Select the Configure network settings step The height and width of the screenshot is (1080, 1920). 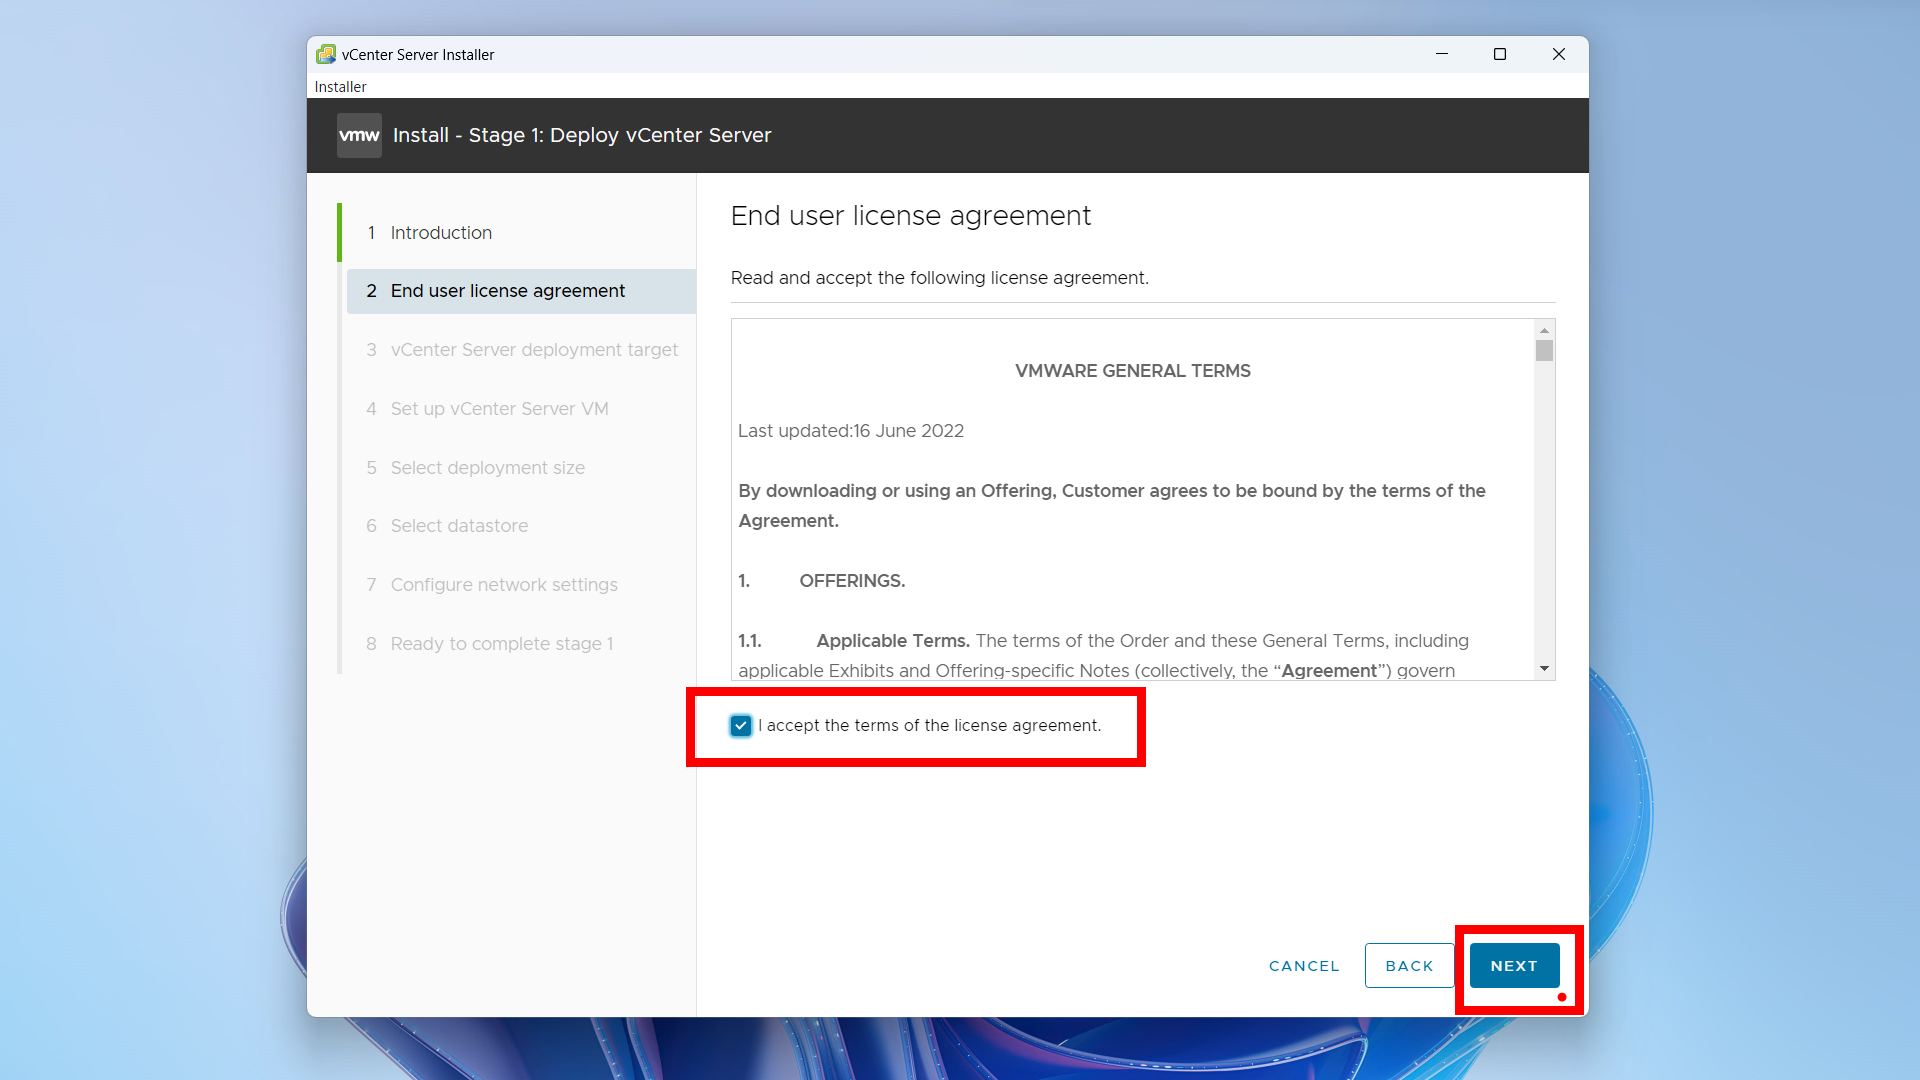click(503, 585)
